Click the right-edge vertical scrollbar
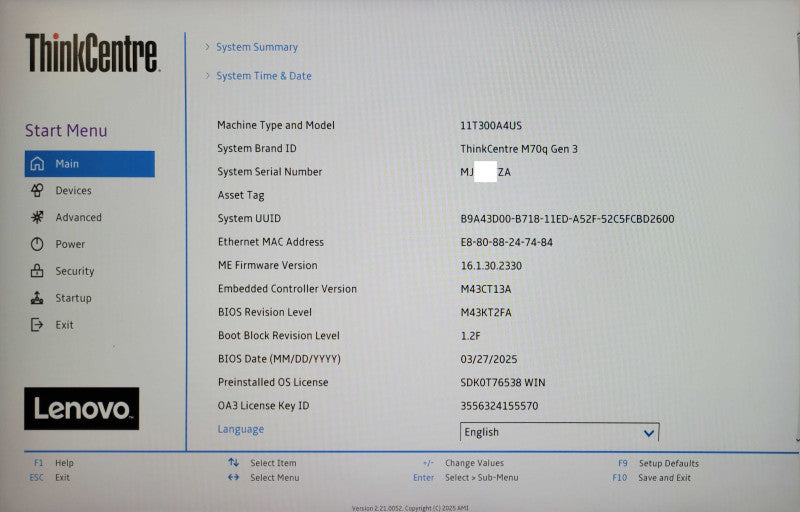Image resolution: width=800 pixels, height=512 pixels. coord(797,237)
